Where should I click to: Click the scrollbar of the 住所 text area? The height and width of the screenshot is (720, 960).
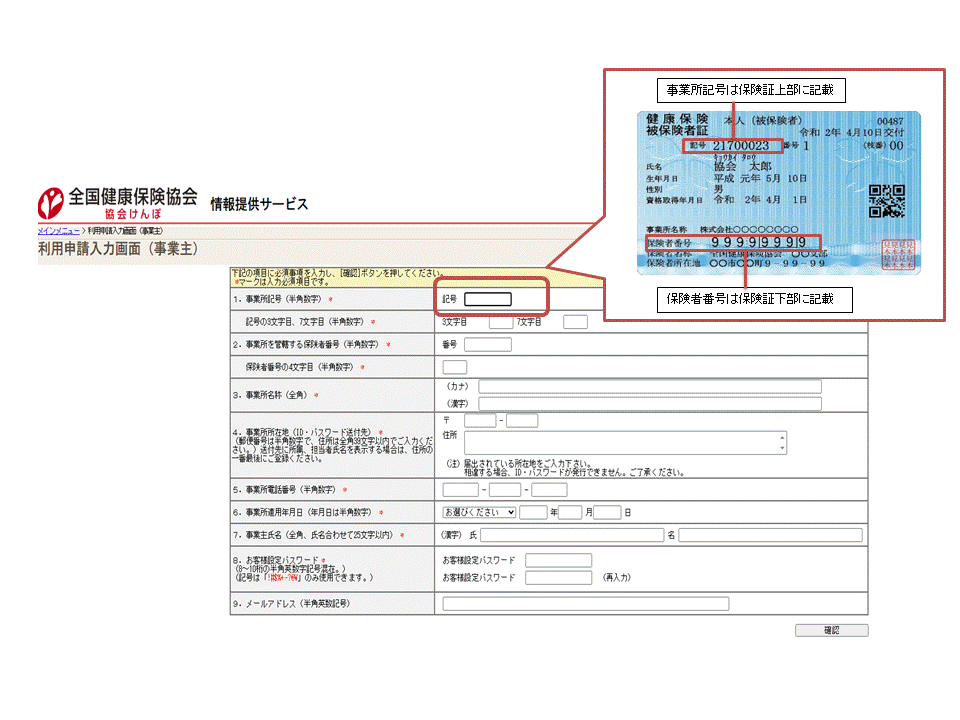point(783,441)
